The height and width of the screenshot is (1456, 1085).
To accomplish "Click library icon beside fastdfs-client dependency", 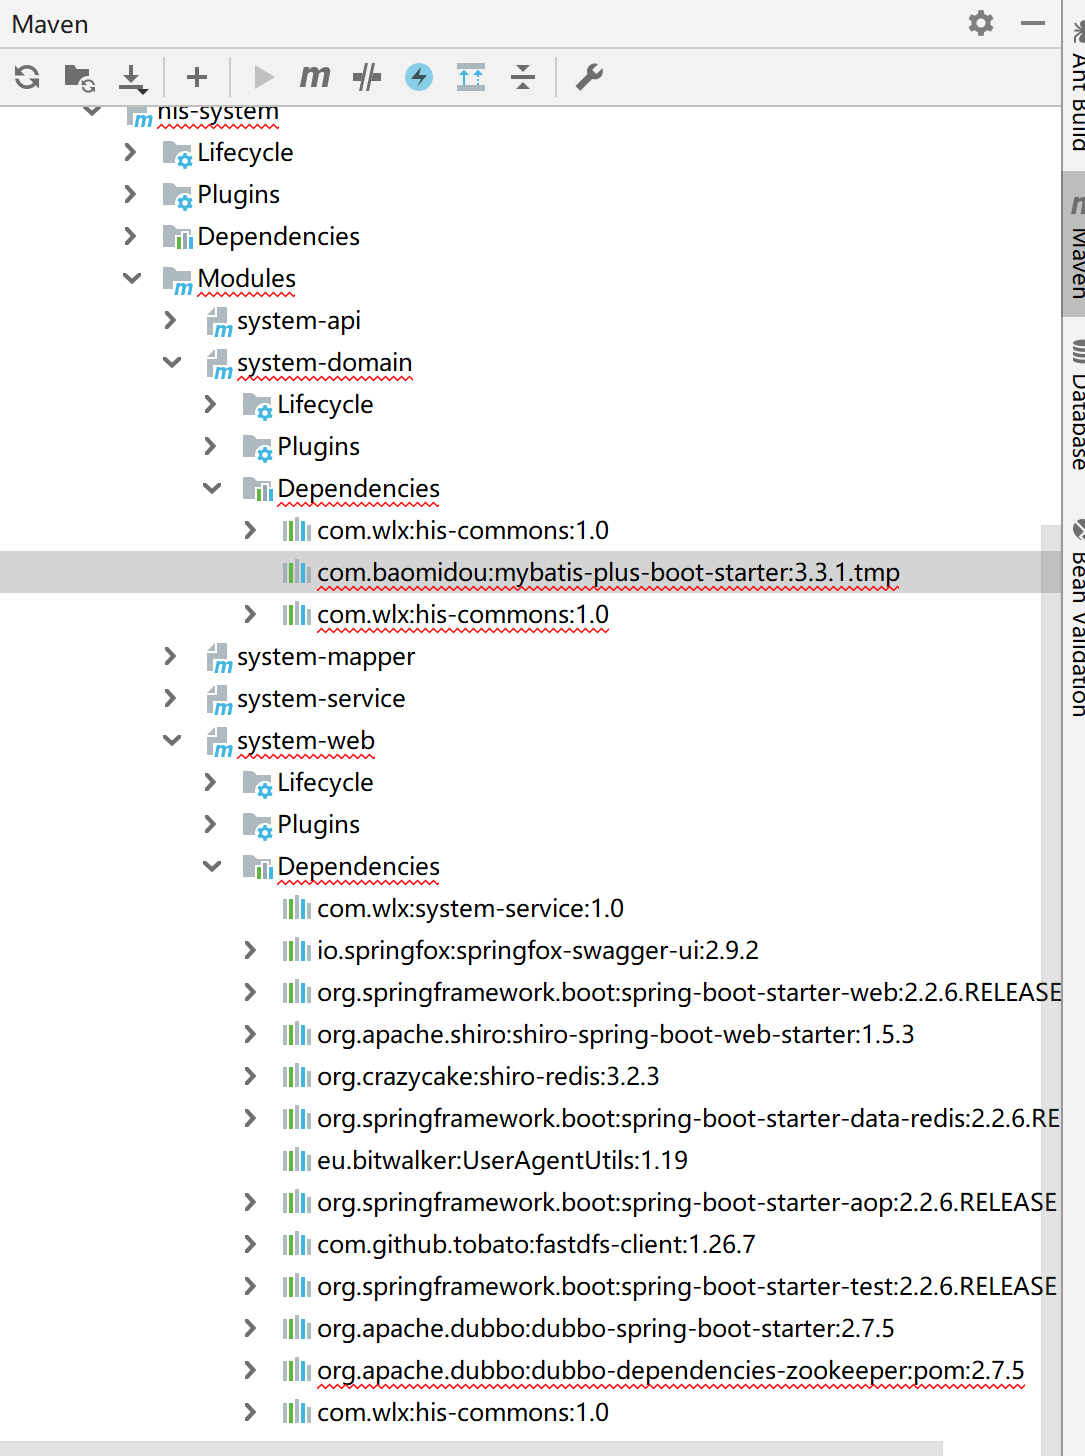I will 297,1244.
